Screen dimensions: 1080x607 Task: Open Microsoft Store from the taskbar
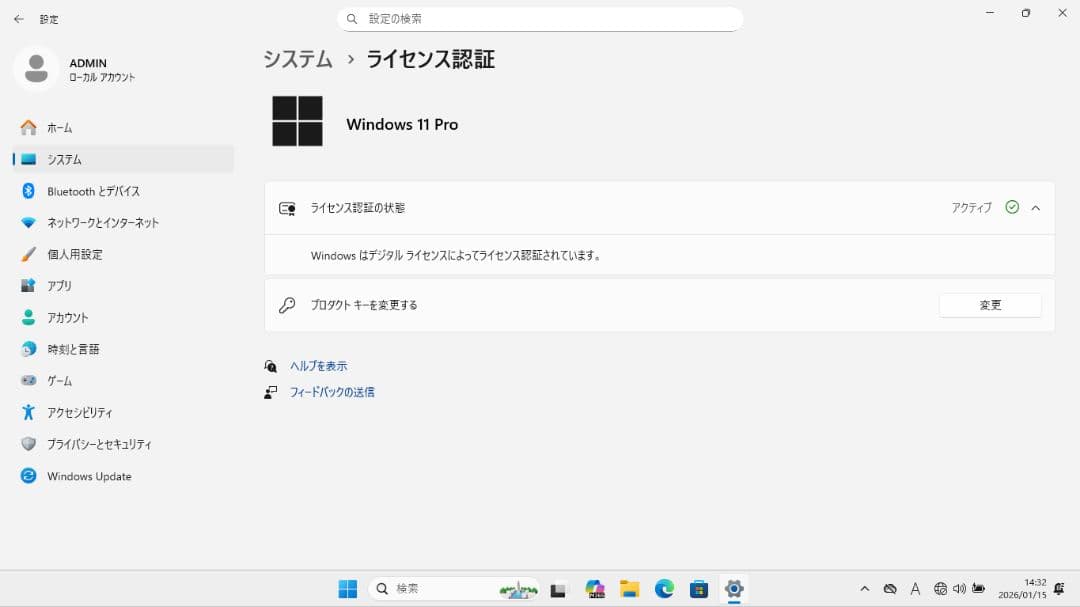(700, 589)
